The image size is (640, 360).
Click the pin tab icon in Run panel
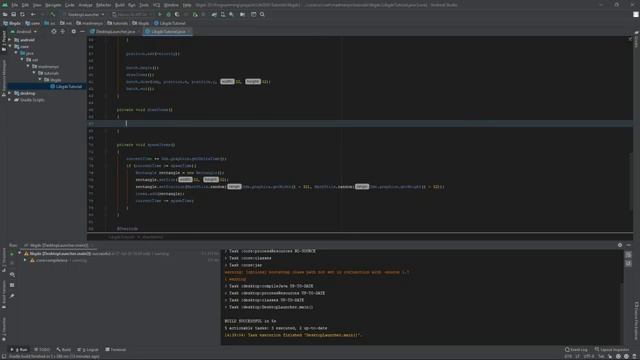point(12,296)
